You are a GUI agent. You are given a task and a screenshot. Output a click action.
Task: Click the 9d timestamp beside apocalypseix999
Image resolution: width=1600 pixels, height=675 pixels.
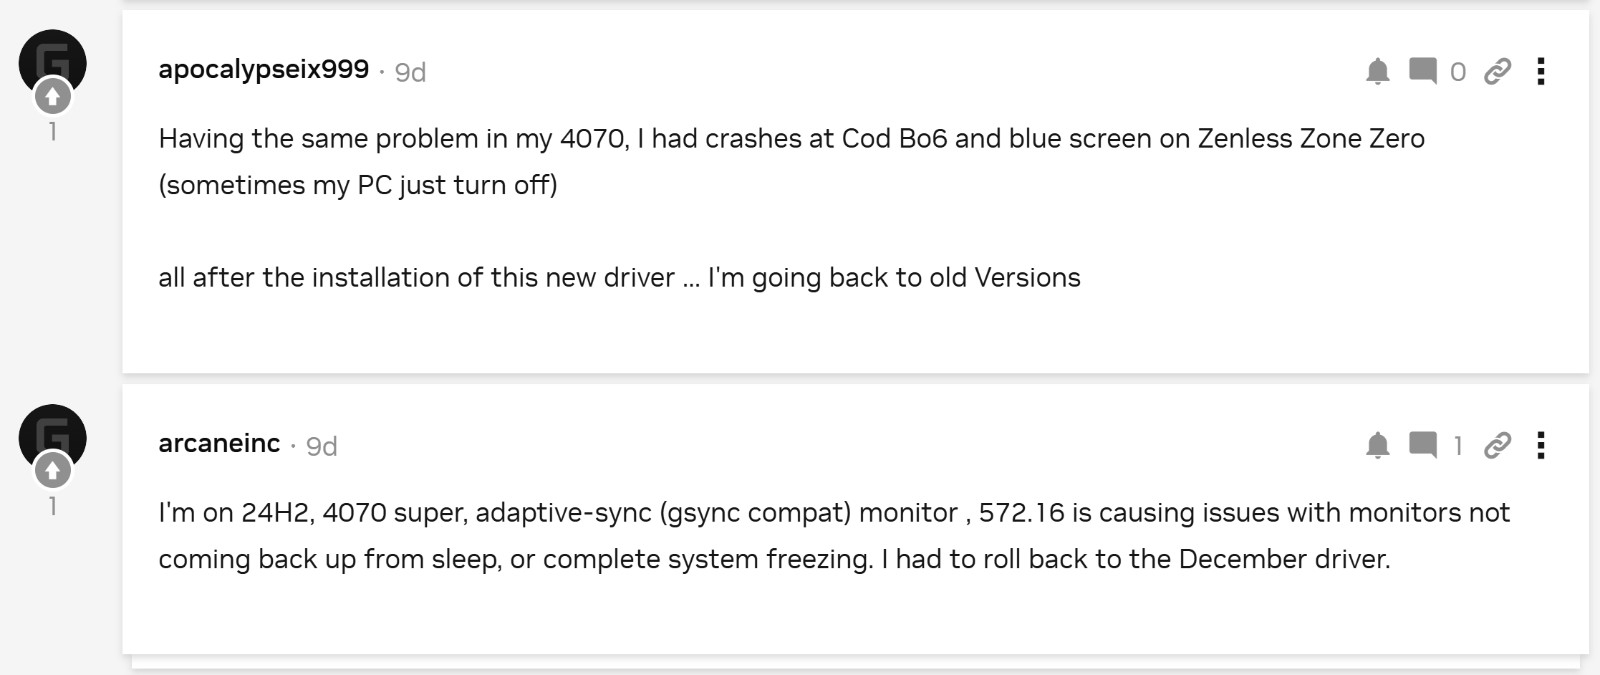(x=410, y=72)
